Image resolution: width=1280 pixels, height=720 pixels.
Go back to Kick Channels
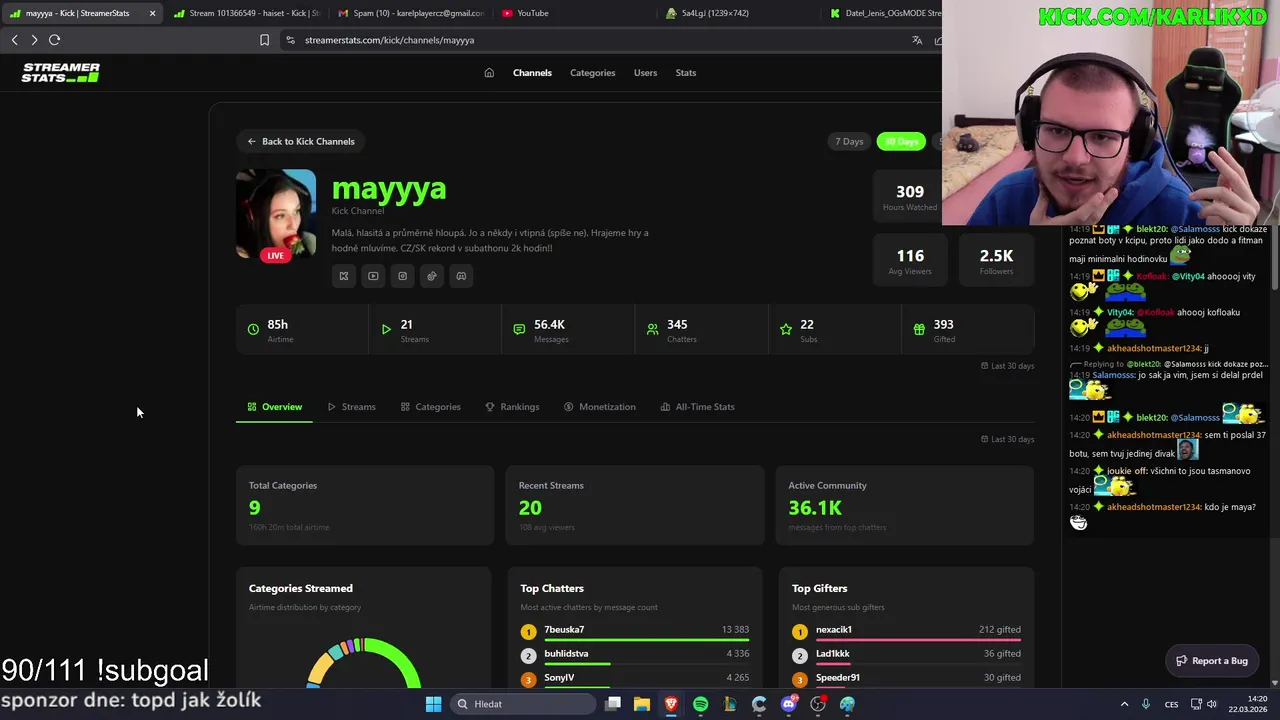[x=301, y=141]
